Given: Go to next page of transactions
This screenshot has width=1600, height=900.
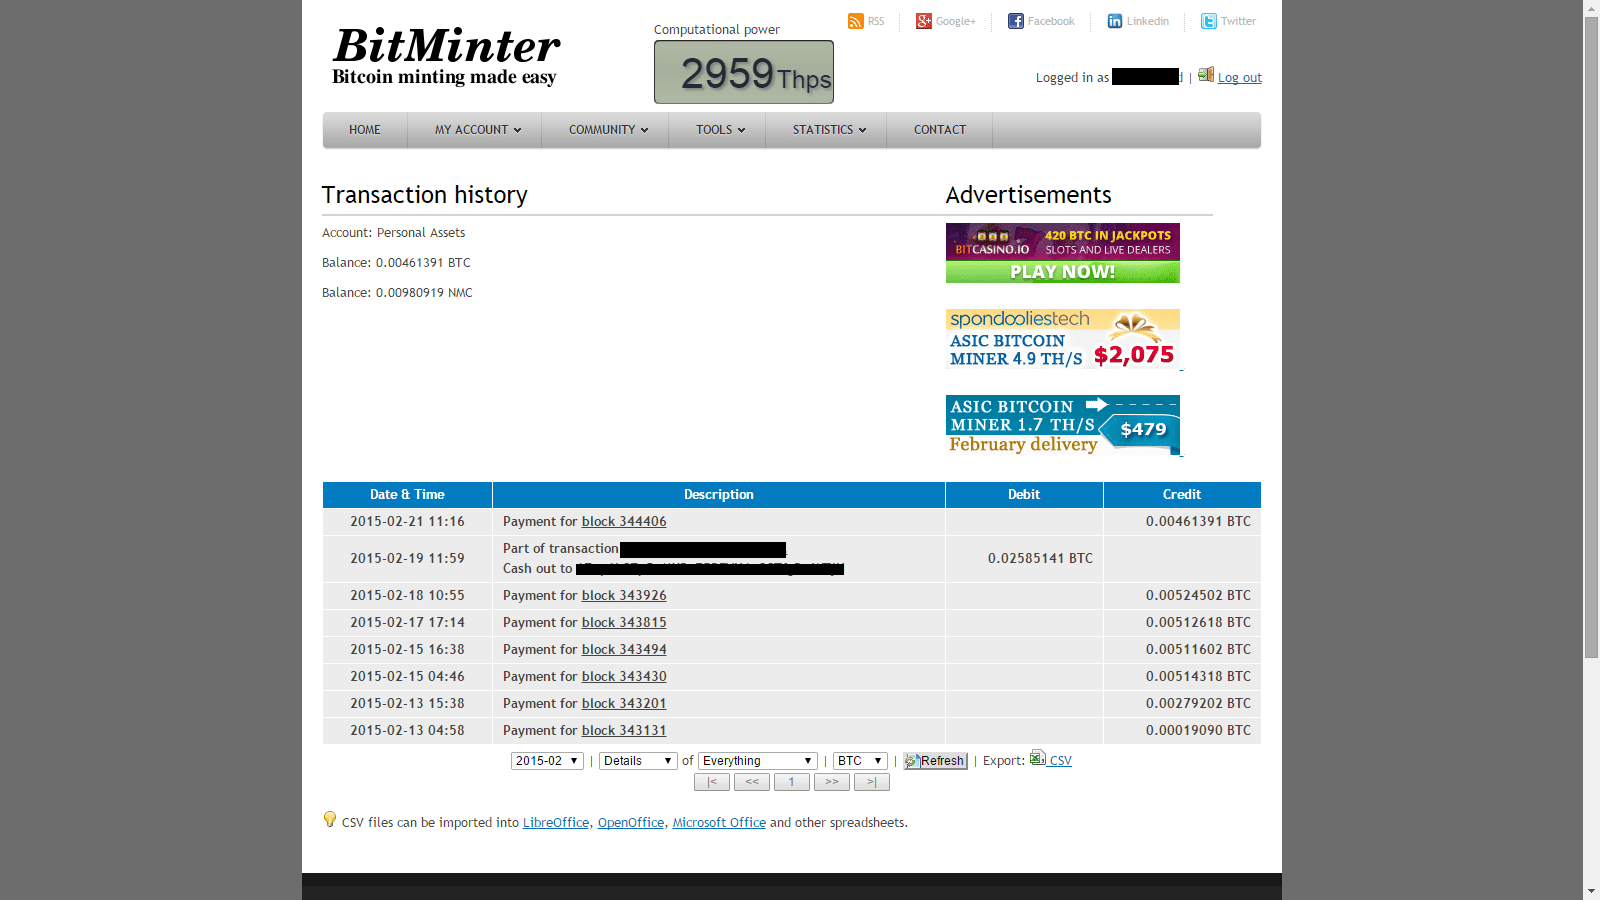Looking at the screenshot, I should [832, 782].
